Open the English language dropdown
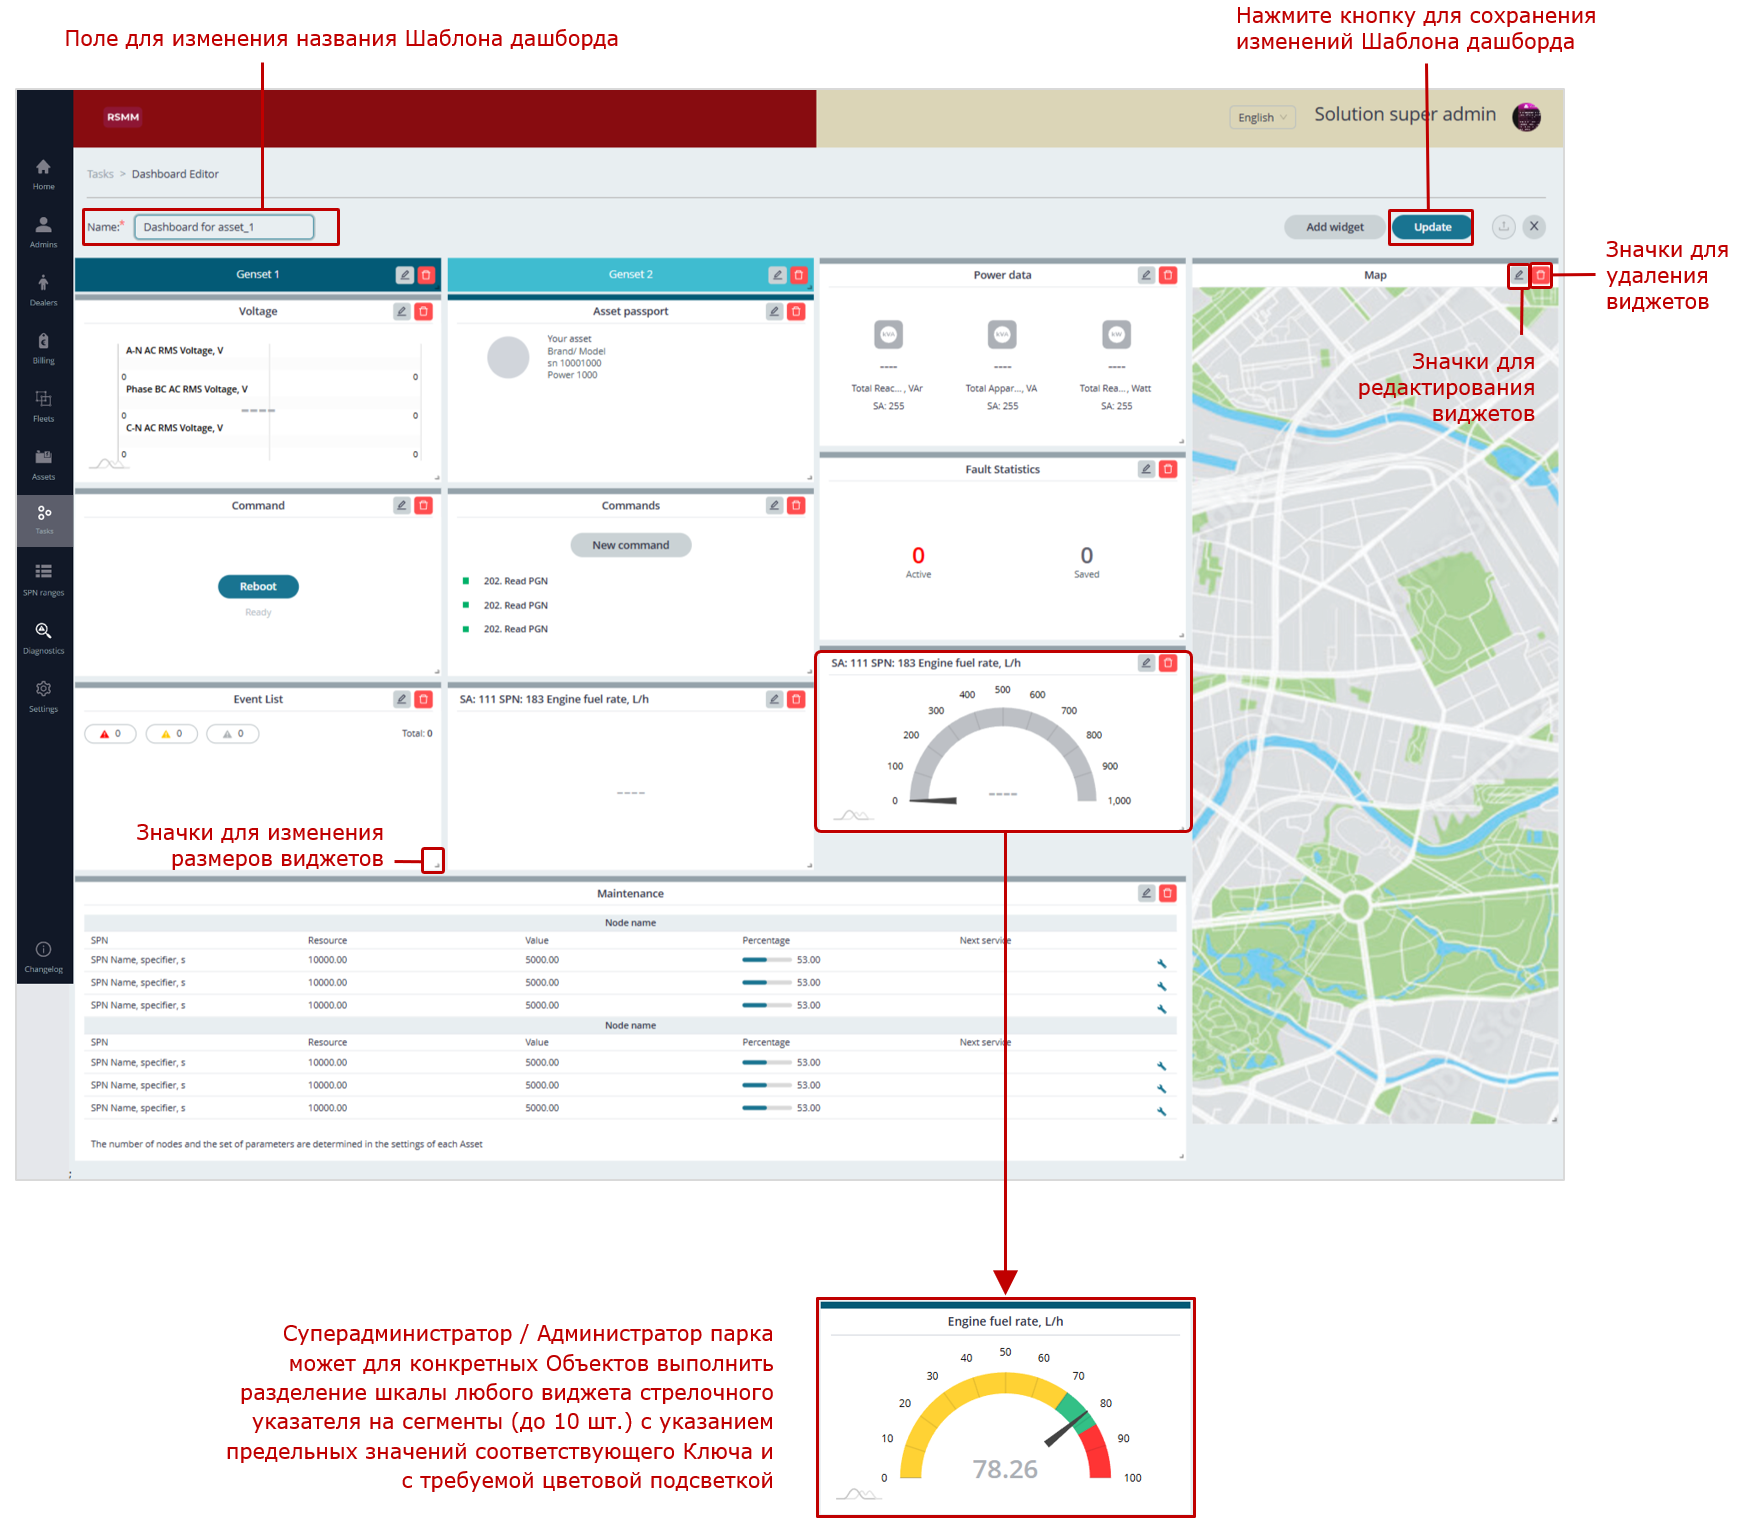The height and width of the screenshot is (1534, 1743). [1262, 117]
